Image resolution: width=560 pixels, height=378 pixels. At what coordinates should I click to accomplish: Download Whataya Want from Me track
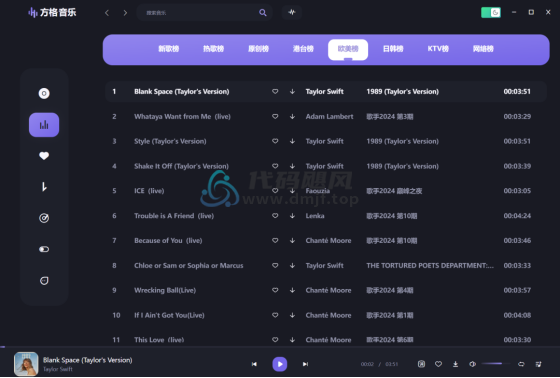coord(292,116)
